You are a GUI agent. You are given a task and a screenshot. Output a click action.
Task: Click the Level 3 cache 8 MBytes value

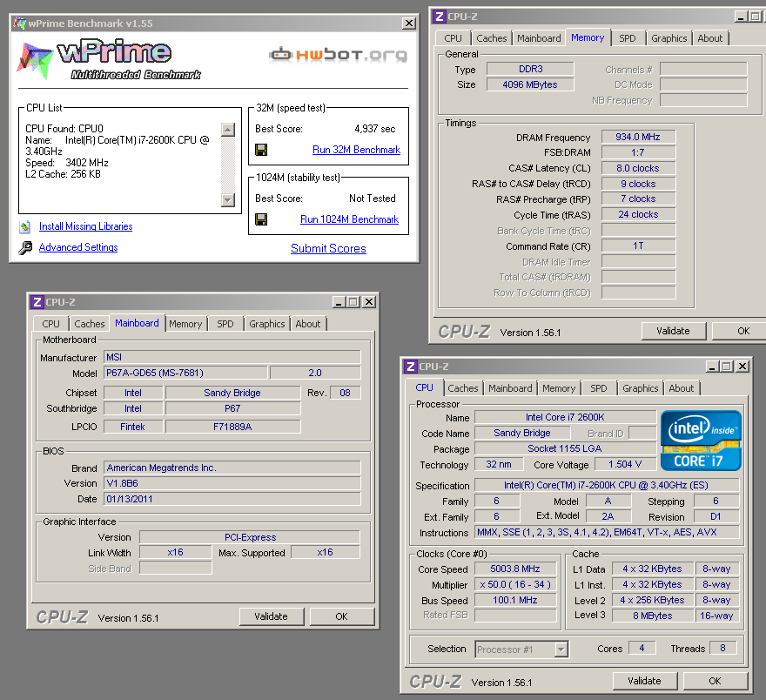click(653, 615)
